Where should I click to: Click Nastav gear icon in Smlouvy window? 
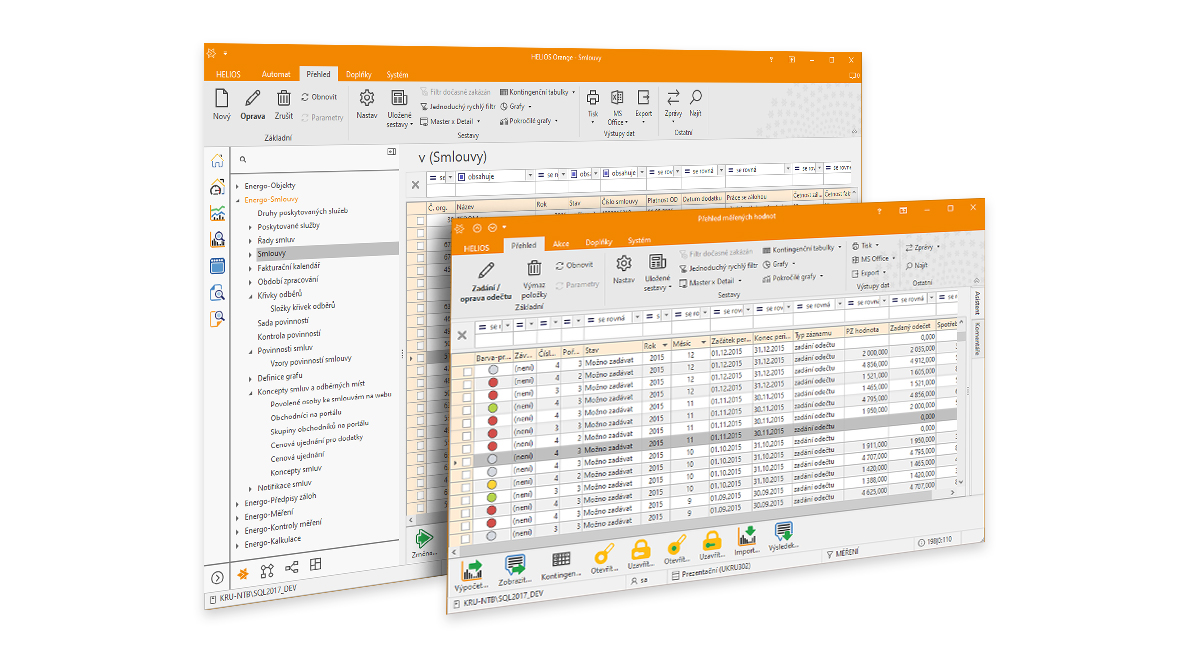pos(367,98)
